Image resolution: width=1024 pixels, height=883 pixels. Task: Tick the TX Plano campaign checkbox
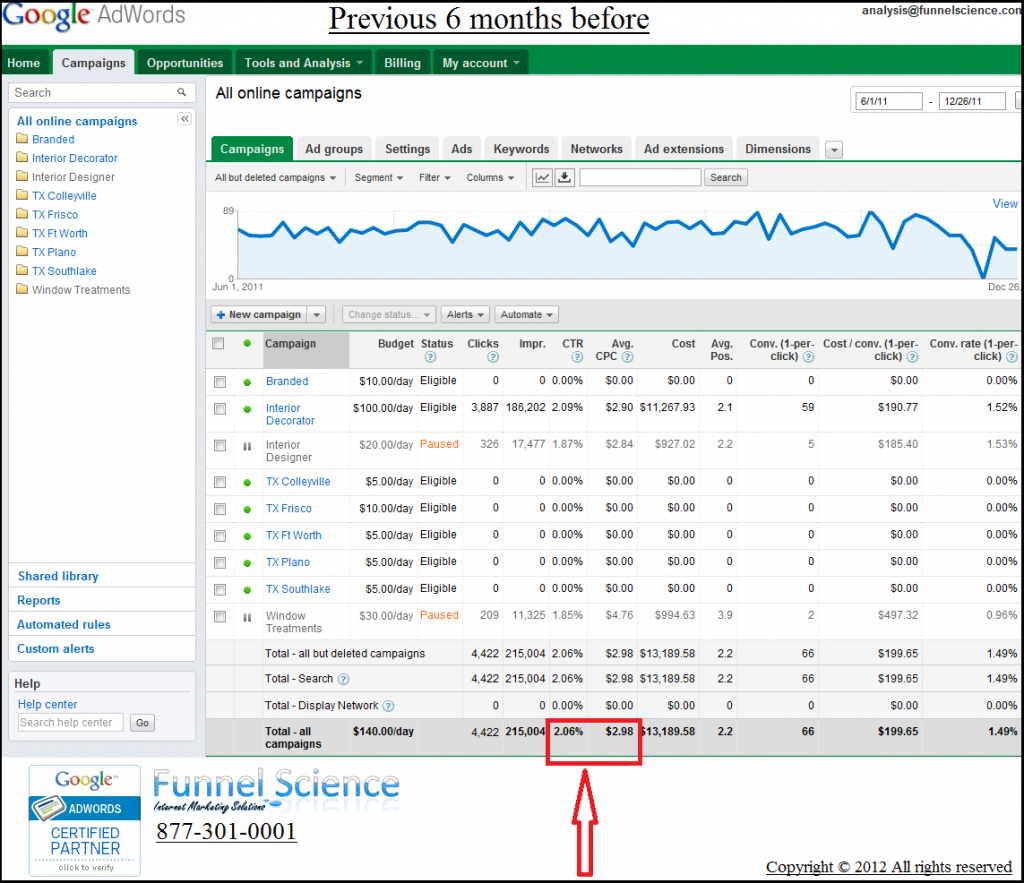[220, 563]
